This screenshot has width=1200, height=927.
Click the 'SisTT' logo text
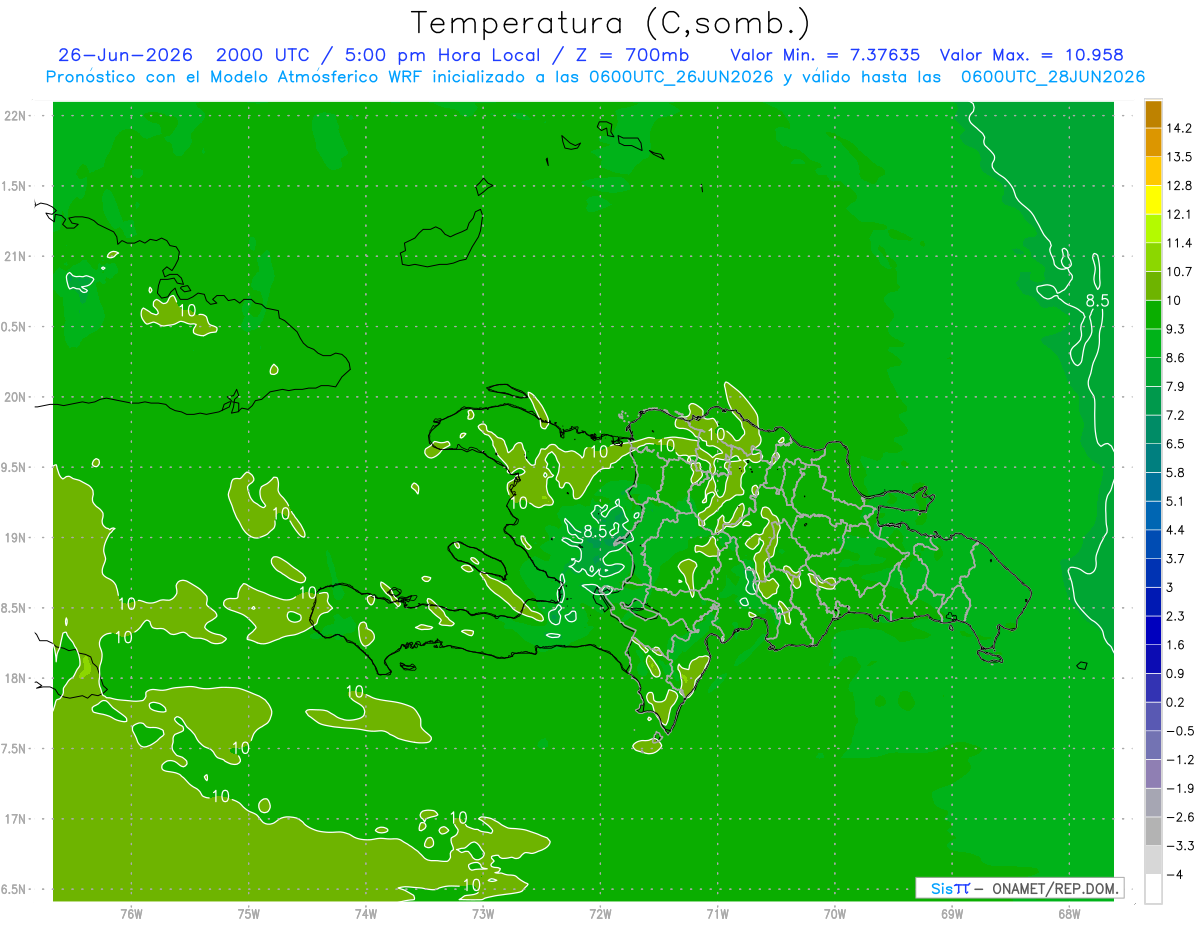(950, 888)
